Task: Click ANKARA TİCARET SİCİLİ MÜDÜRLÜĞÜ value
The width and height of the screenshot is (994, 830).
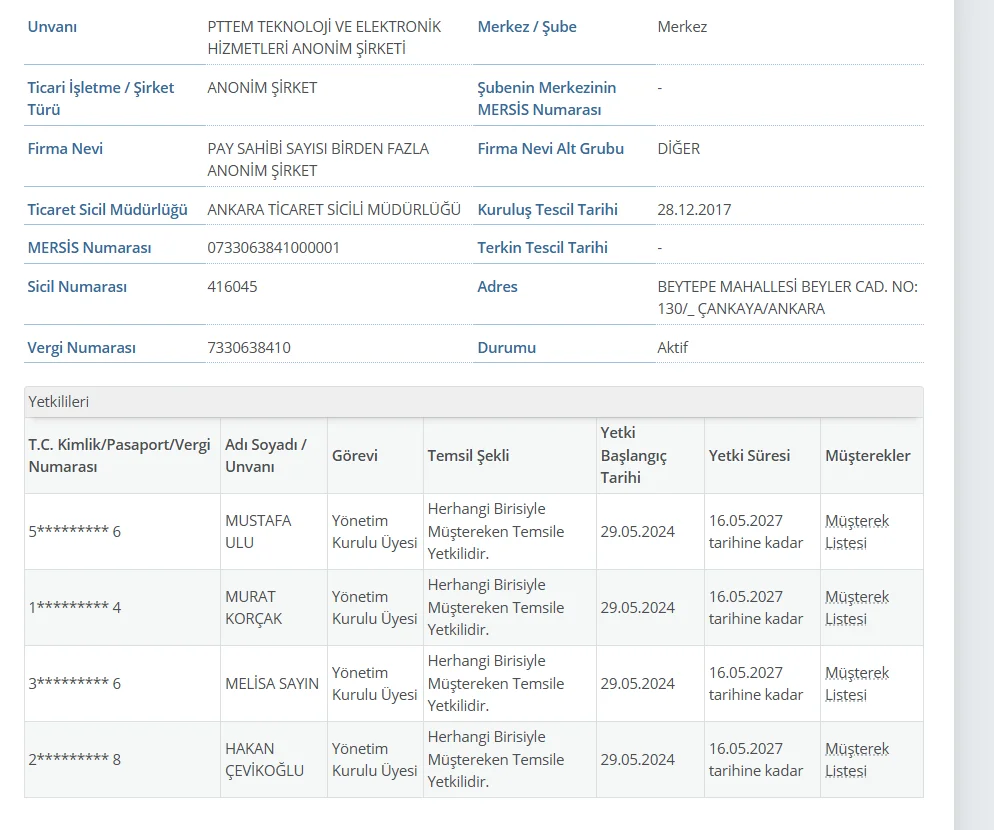Action: (334, 209)
